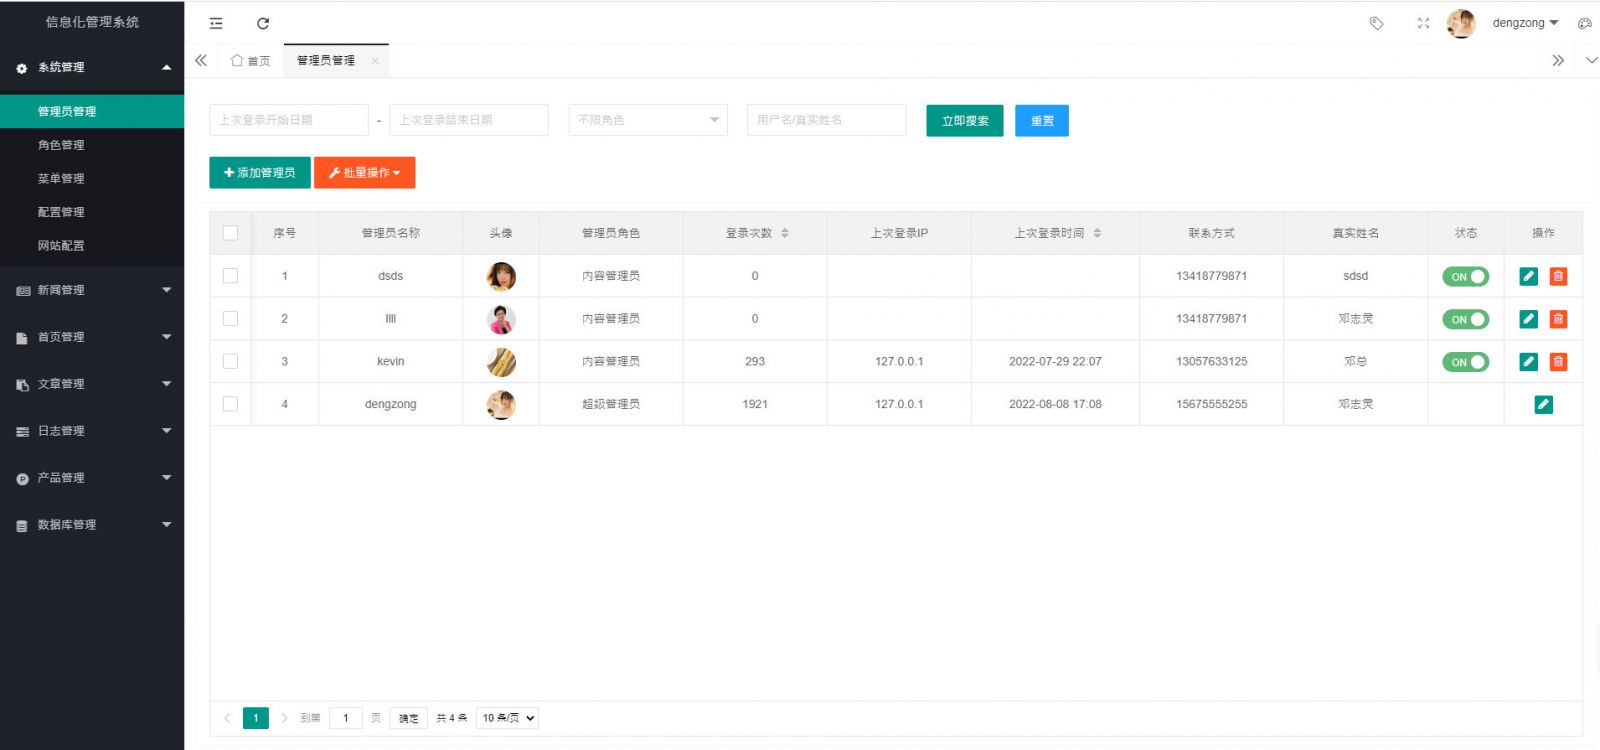The height and width of the screenshot is (750, 1600).
Task: Open the 批量操作 batch actions dropdown
Action: coord(364,173)
